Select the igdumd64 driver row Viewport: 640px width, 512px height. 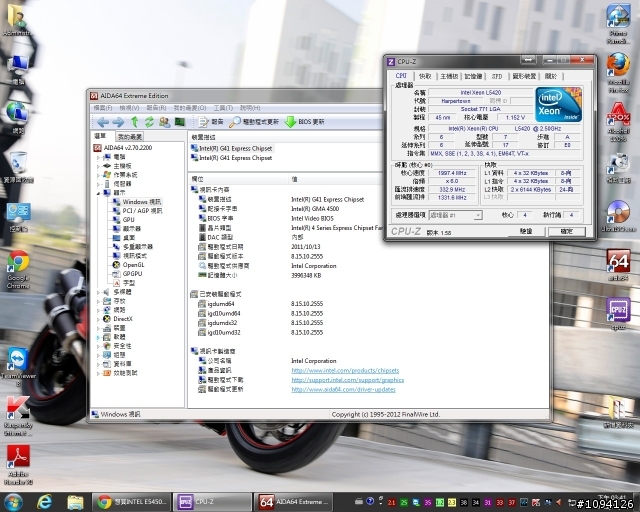click(x=220, y=304)
